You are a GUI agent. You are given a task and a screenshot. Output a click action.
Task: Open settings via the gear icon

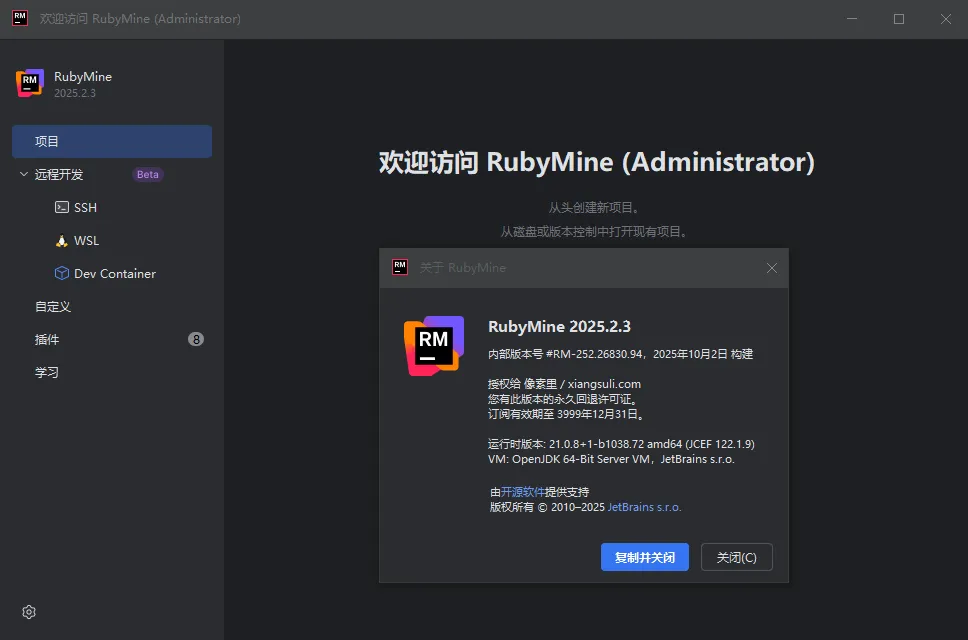29,612
